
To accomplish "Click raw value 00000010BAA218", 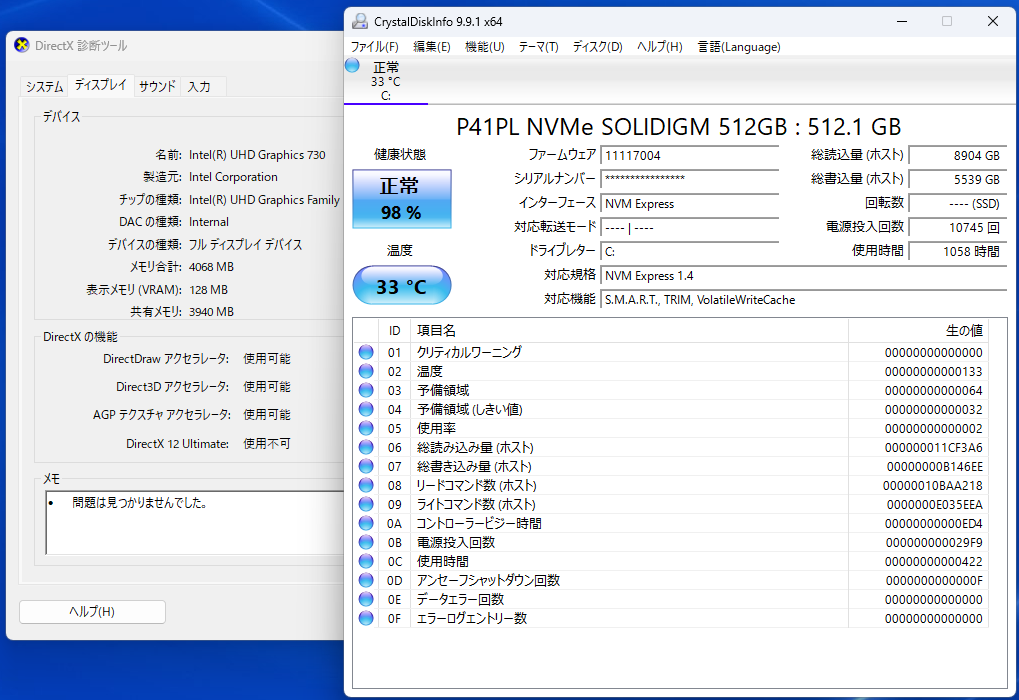I will pyautogui.click(x=933, y=486).
